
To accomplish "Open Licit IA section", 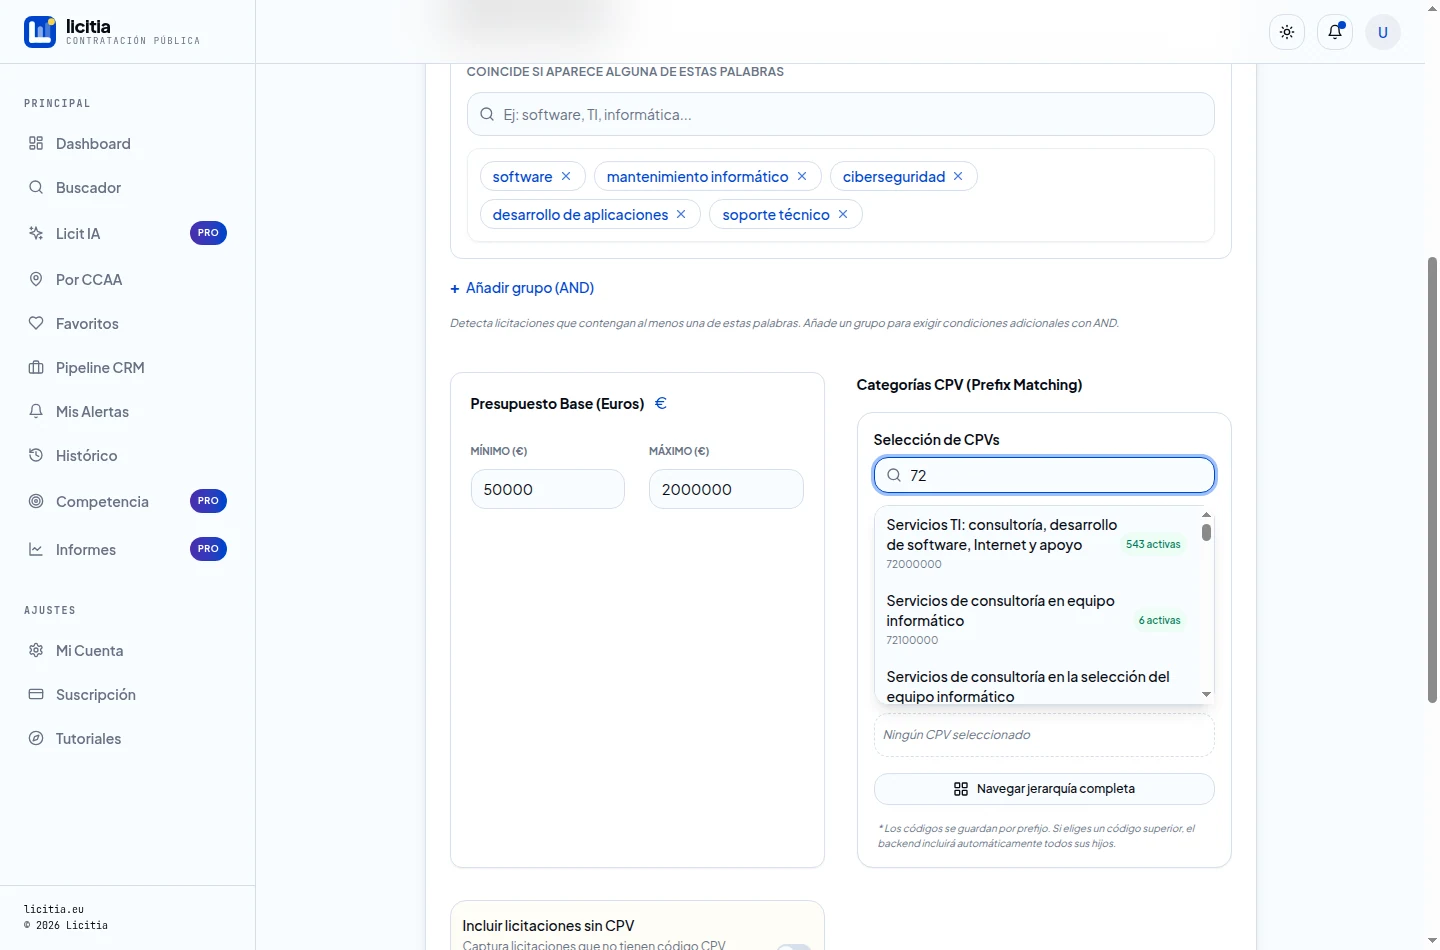I will (x=127, y=233).
